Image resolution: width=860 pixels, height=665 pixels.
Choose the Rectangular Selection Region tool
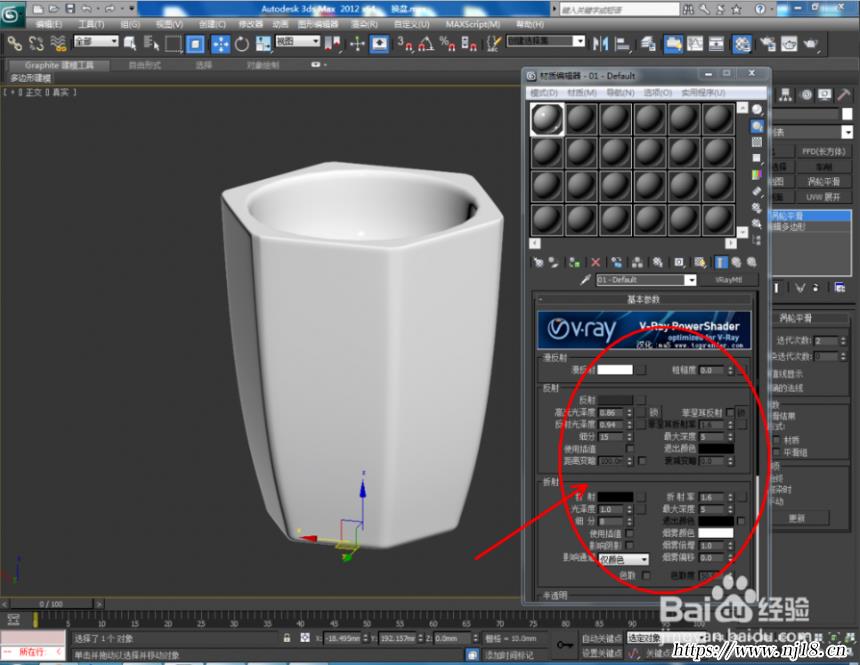(x=173, y=44)
